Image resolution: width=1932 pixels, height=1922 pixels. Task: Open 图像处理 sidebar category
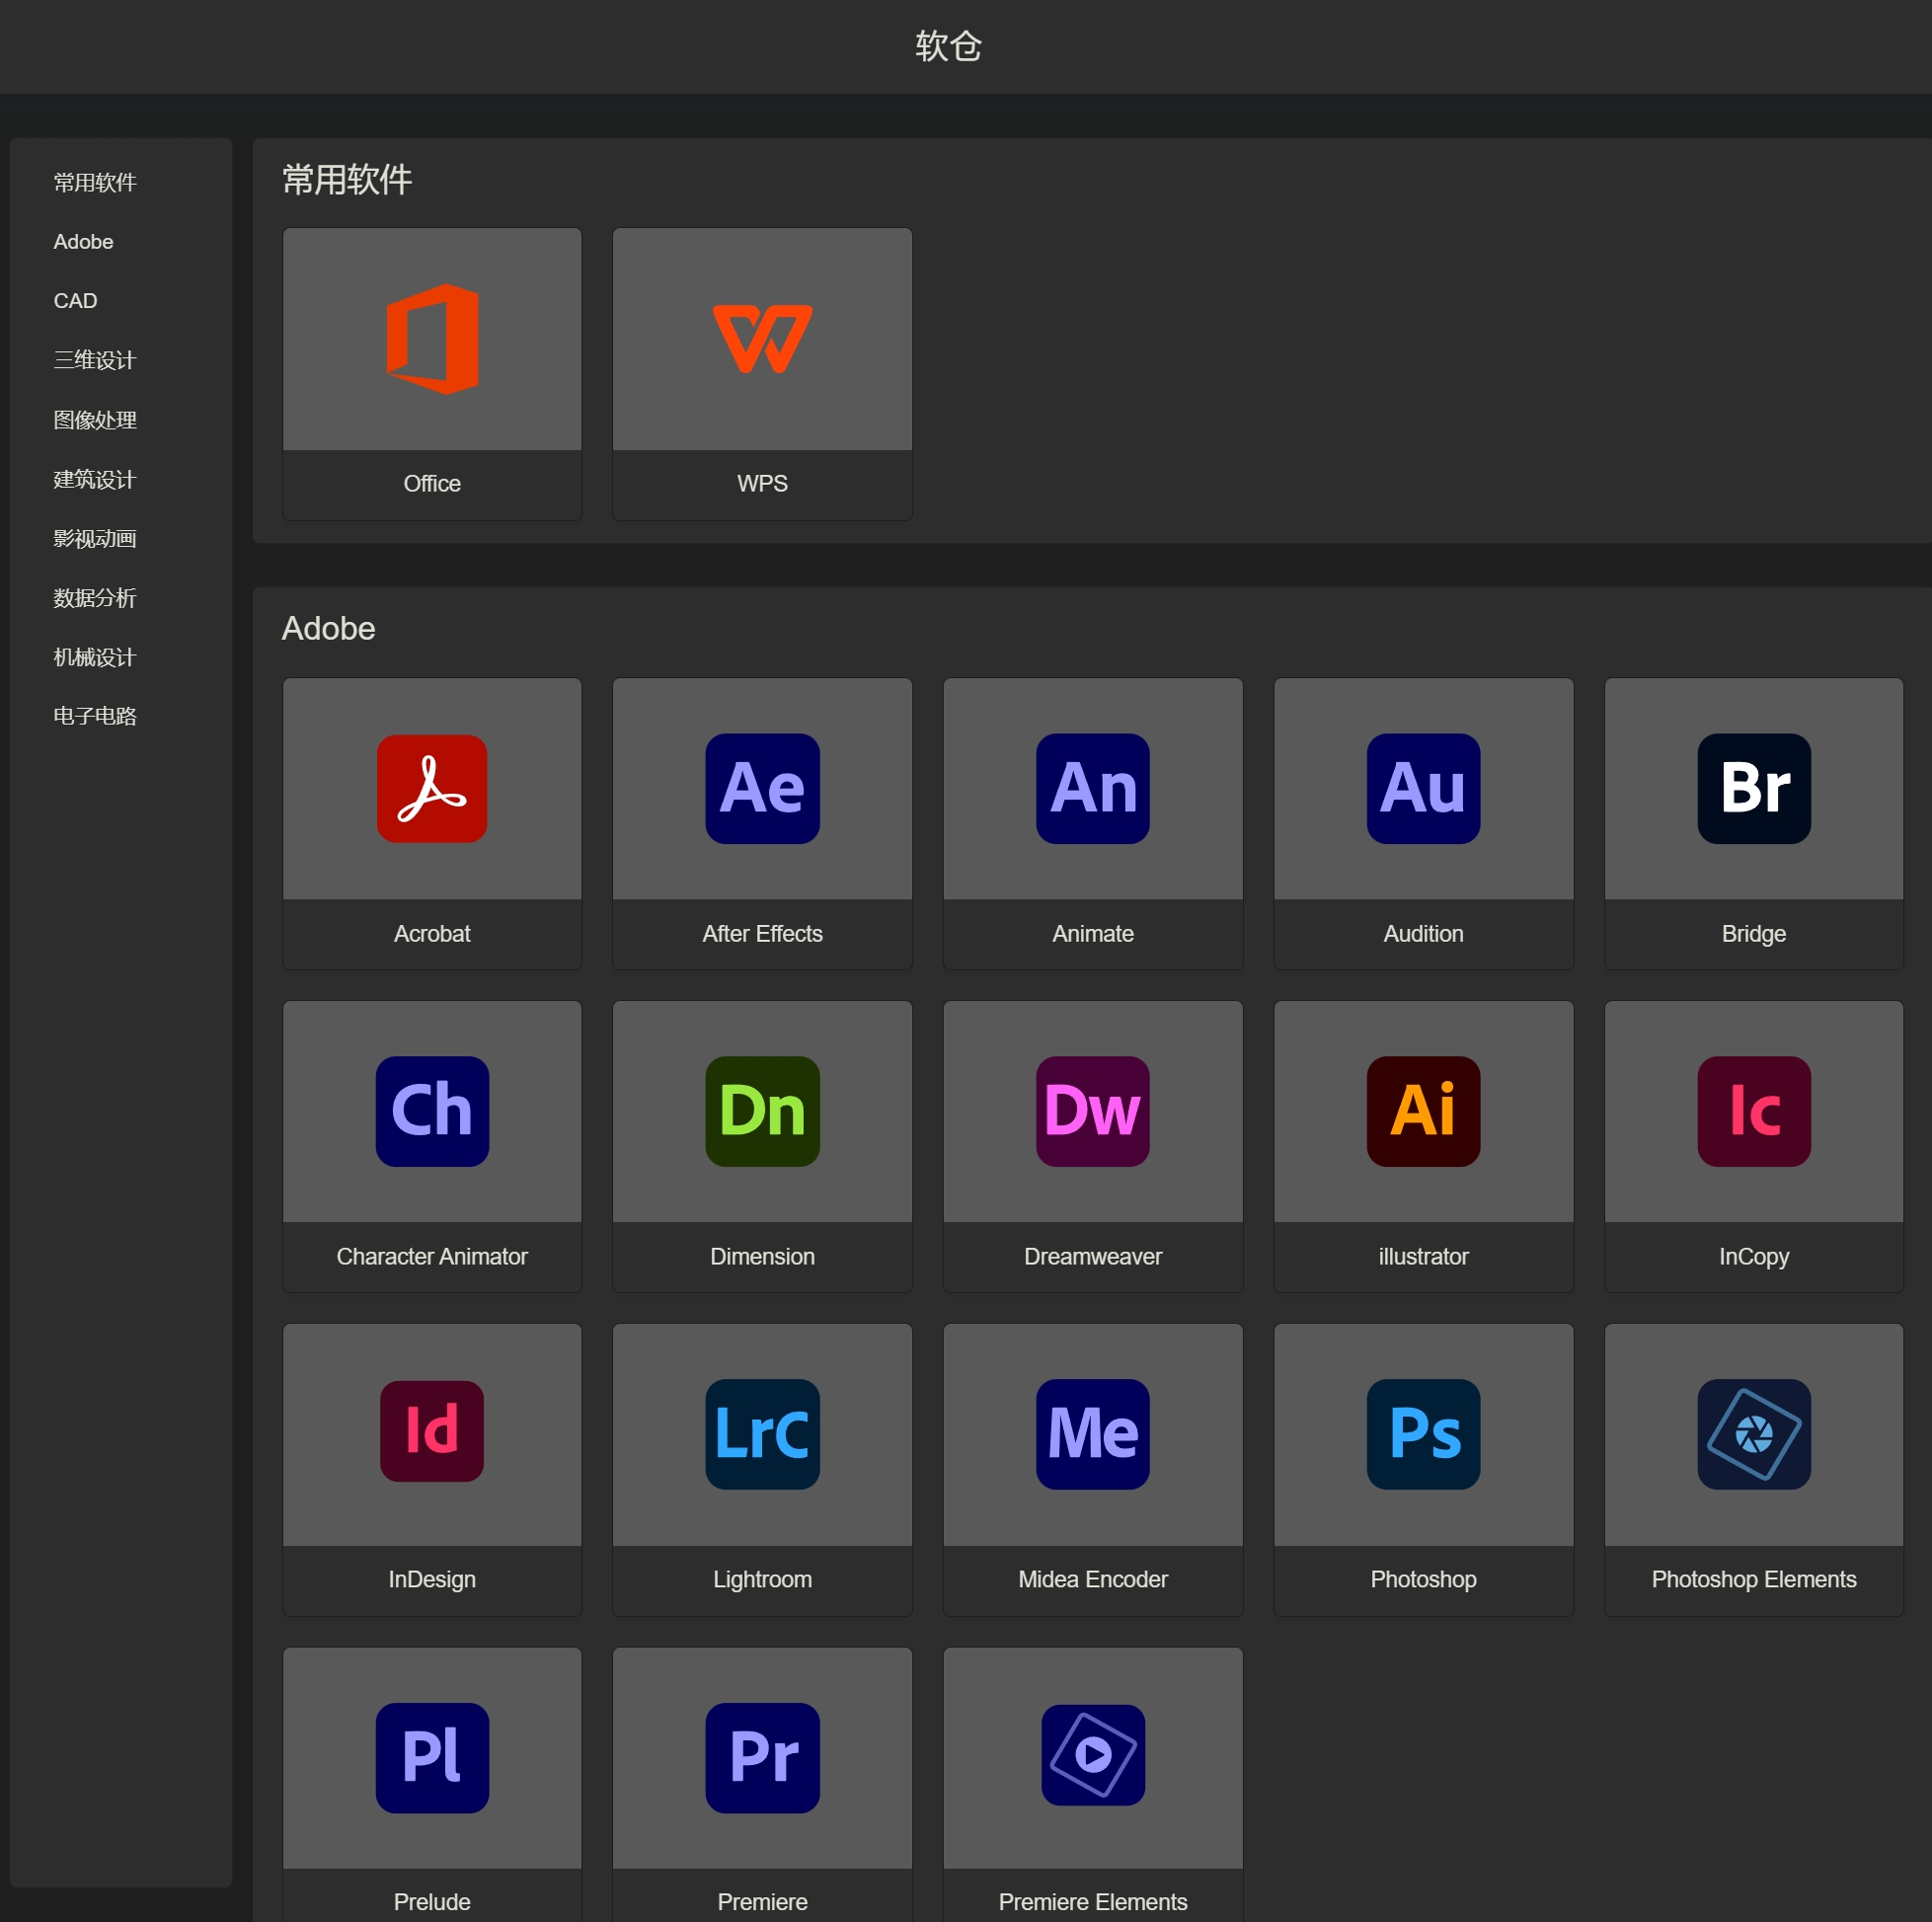tap(94, 420)
